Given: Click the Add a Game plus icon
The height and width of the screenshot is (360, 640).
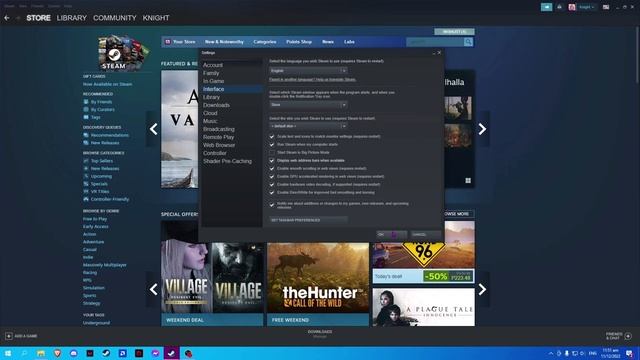Looking at the screenshot, I should (9, 336).
